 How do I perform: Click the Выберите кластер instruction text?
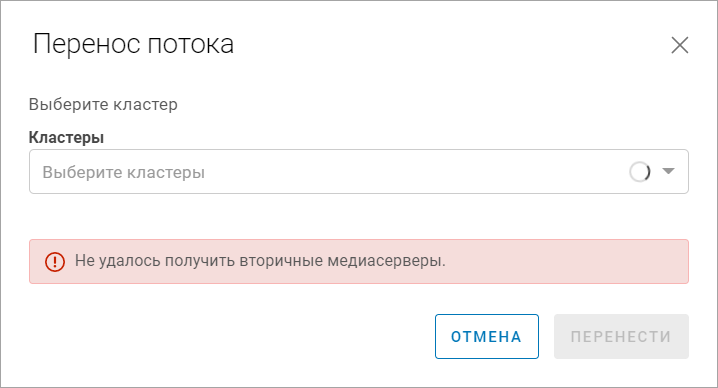103,104
